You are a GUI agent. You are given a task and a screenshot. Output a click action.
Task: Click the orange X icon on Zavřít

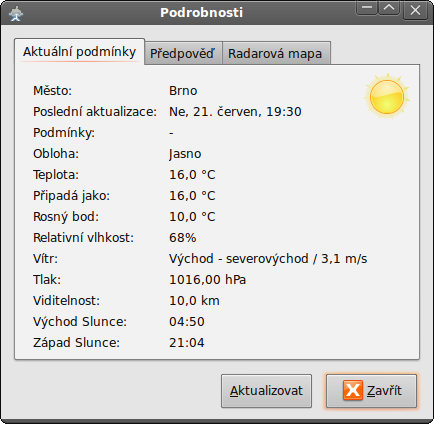point(353,390)
